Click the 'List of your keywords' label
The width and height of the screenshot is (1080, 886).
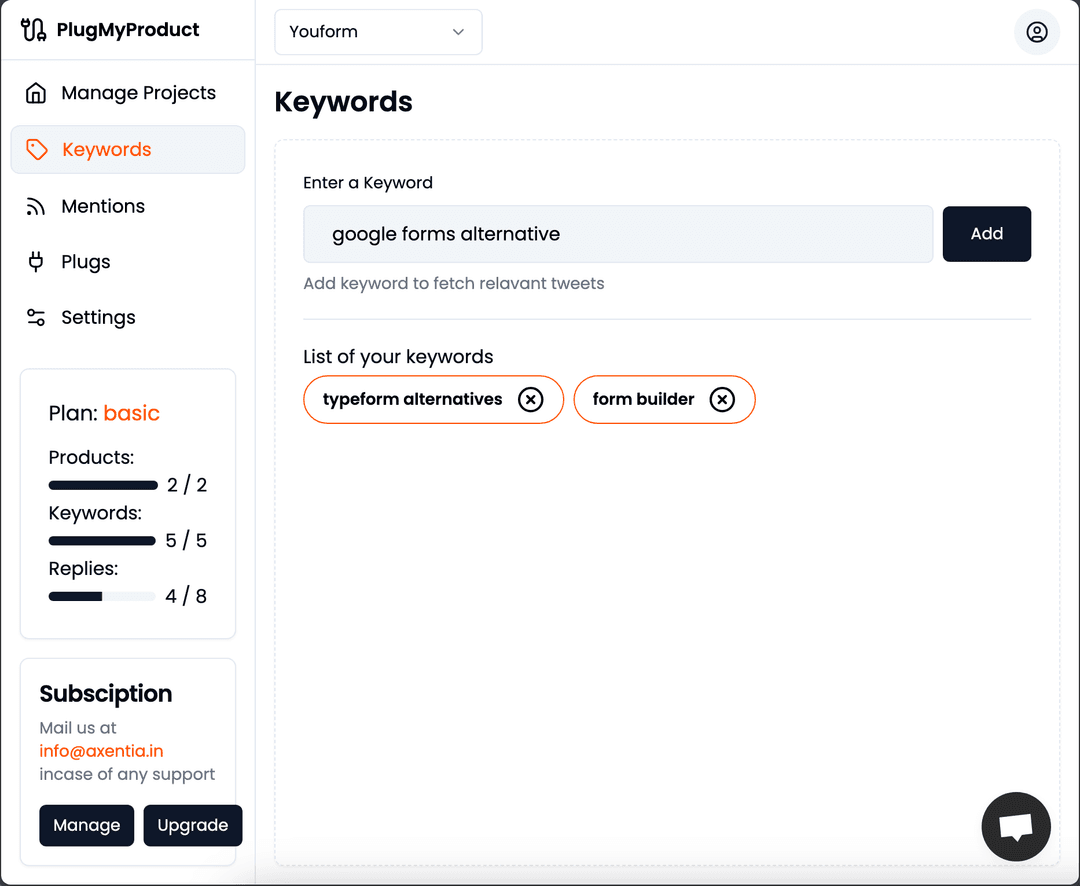click(x=398, y=356)
